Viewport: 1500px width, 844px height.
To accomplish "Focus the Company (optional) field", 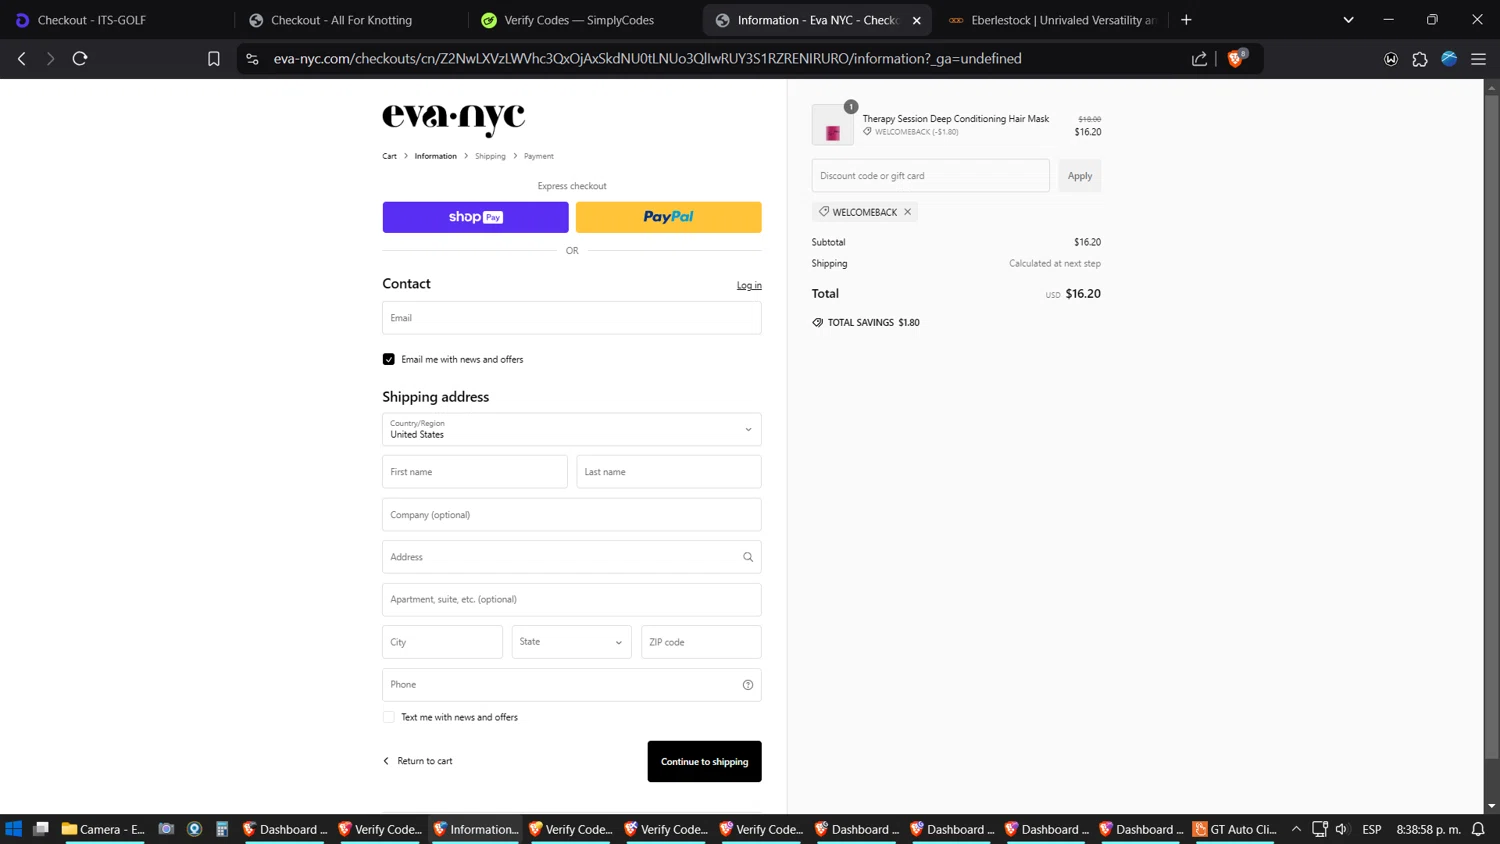I will [571, 515].
